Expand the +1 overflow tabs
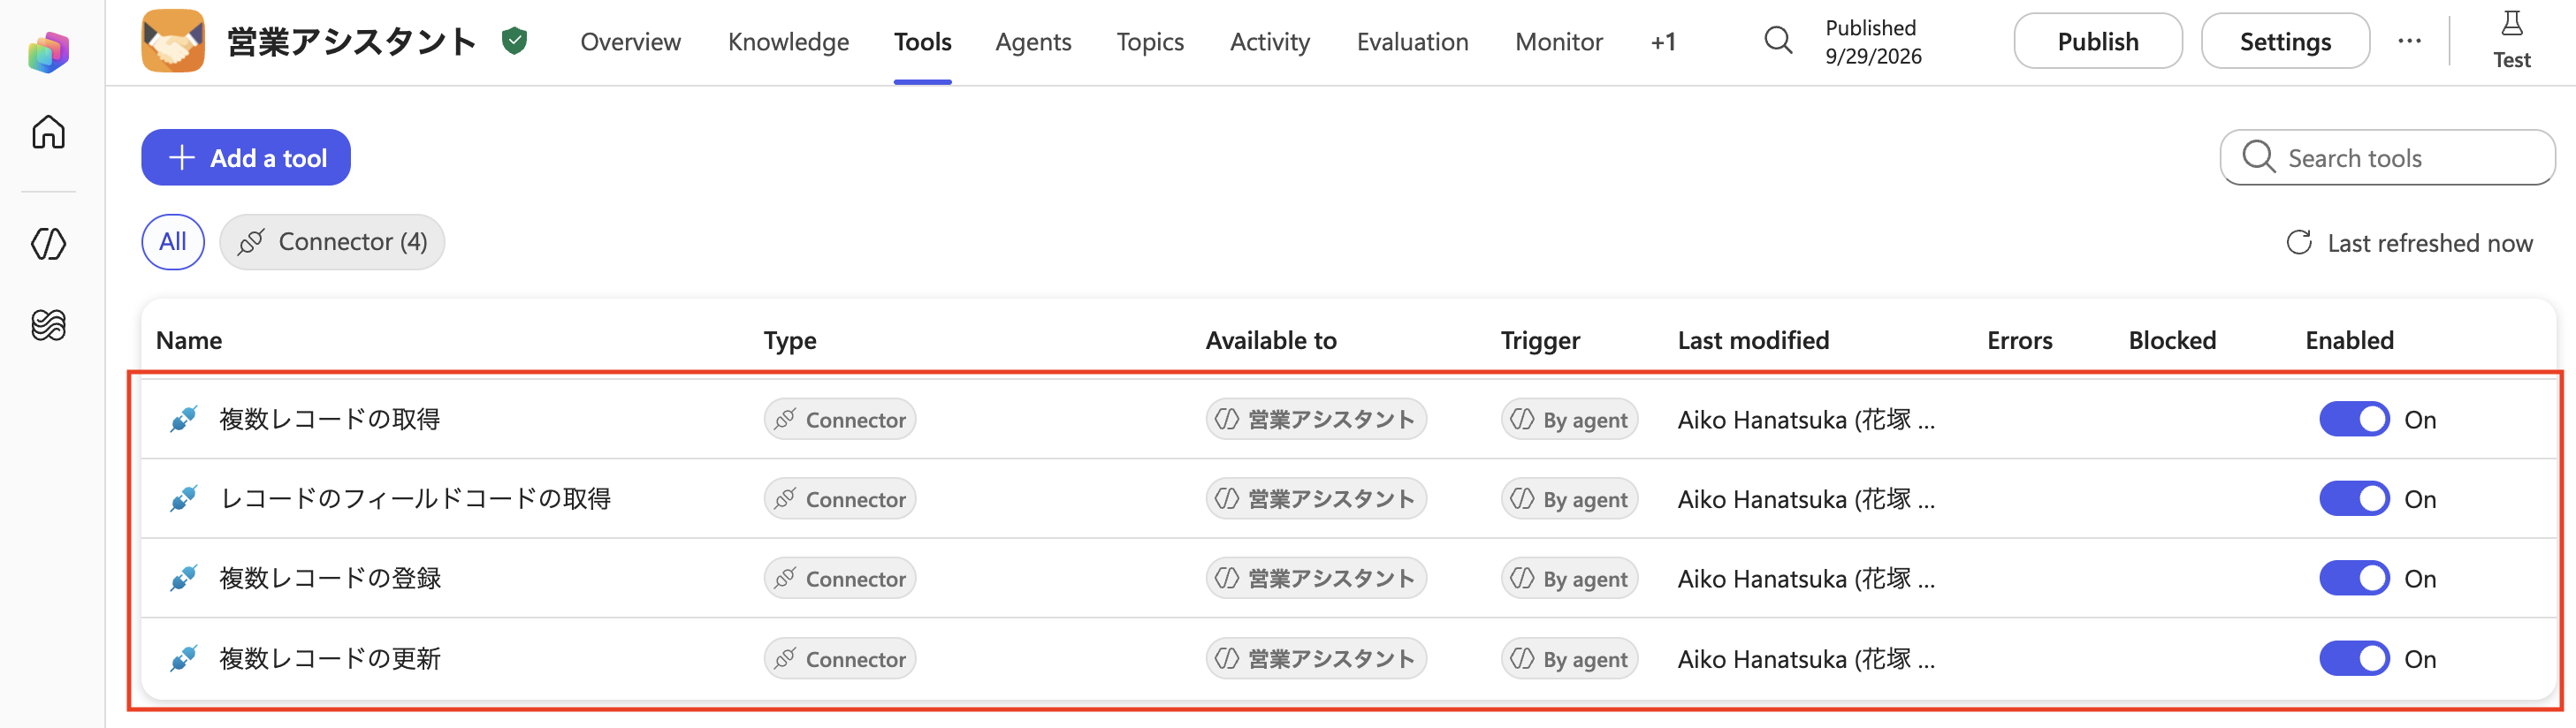Viewport: 2576px width, 728px height. tap(1663, 42)
